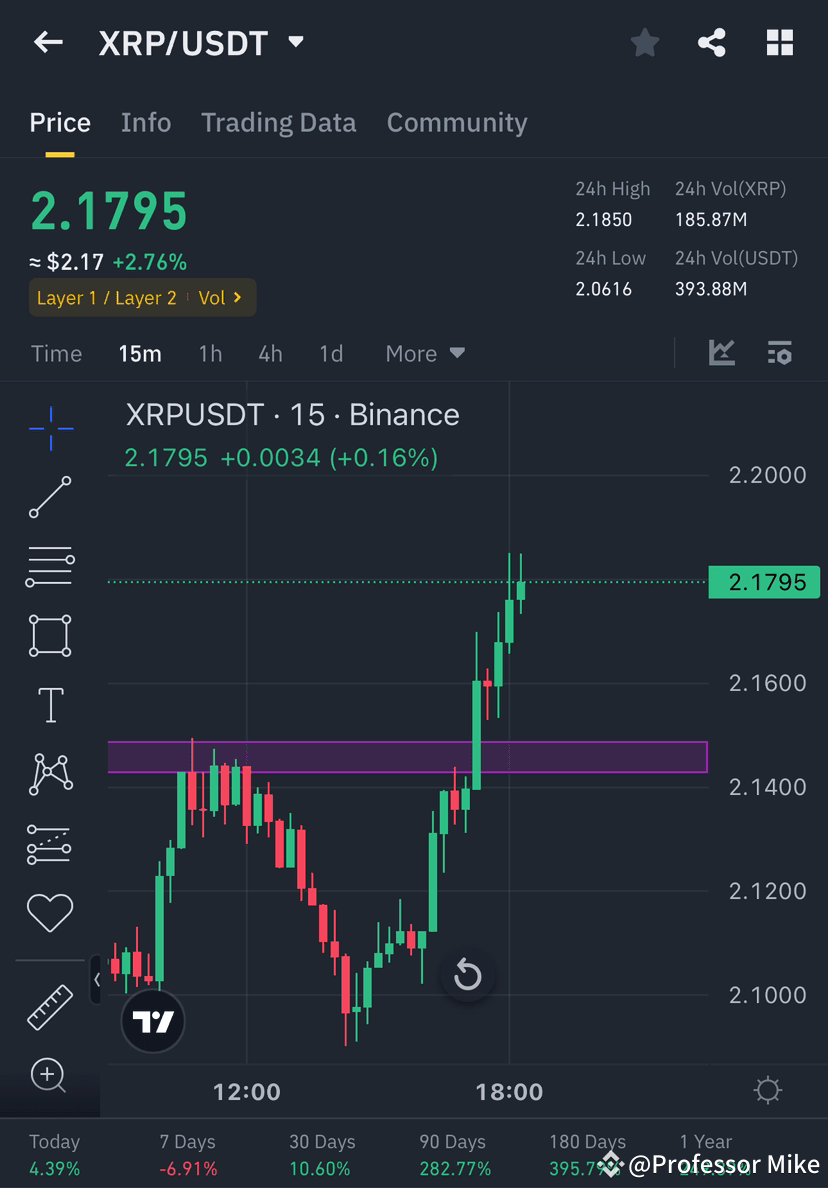Switch to the Community tab
Viewport: 828px width, 1188px height.
click(x=457, y=123)
